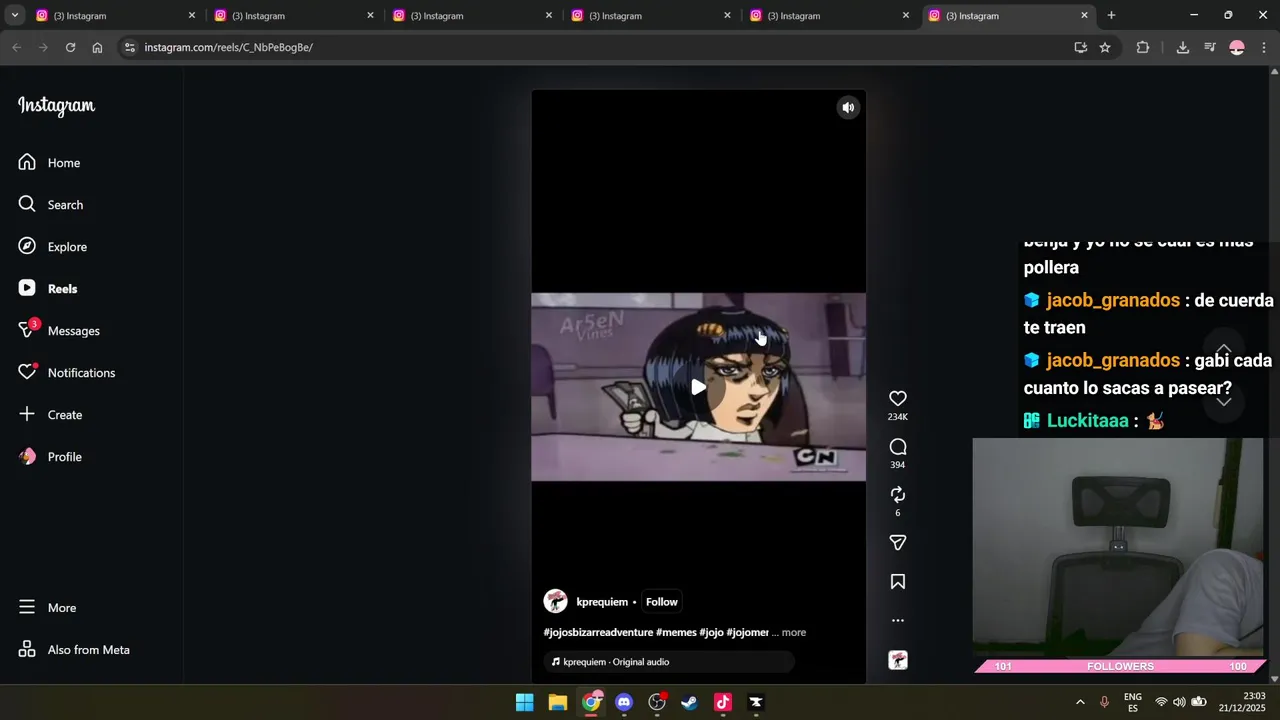
Task: Open Messages with unread badge
Action: [59, 331]
